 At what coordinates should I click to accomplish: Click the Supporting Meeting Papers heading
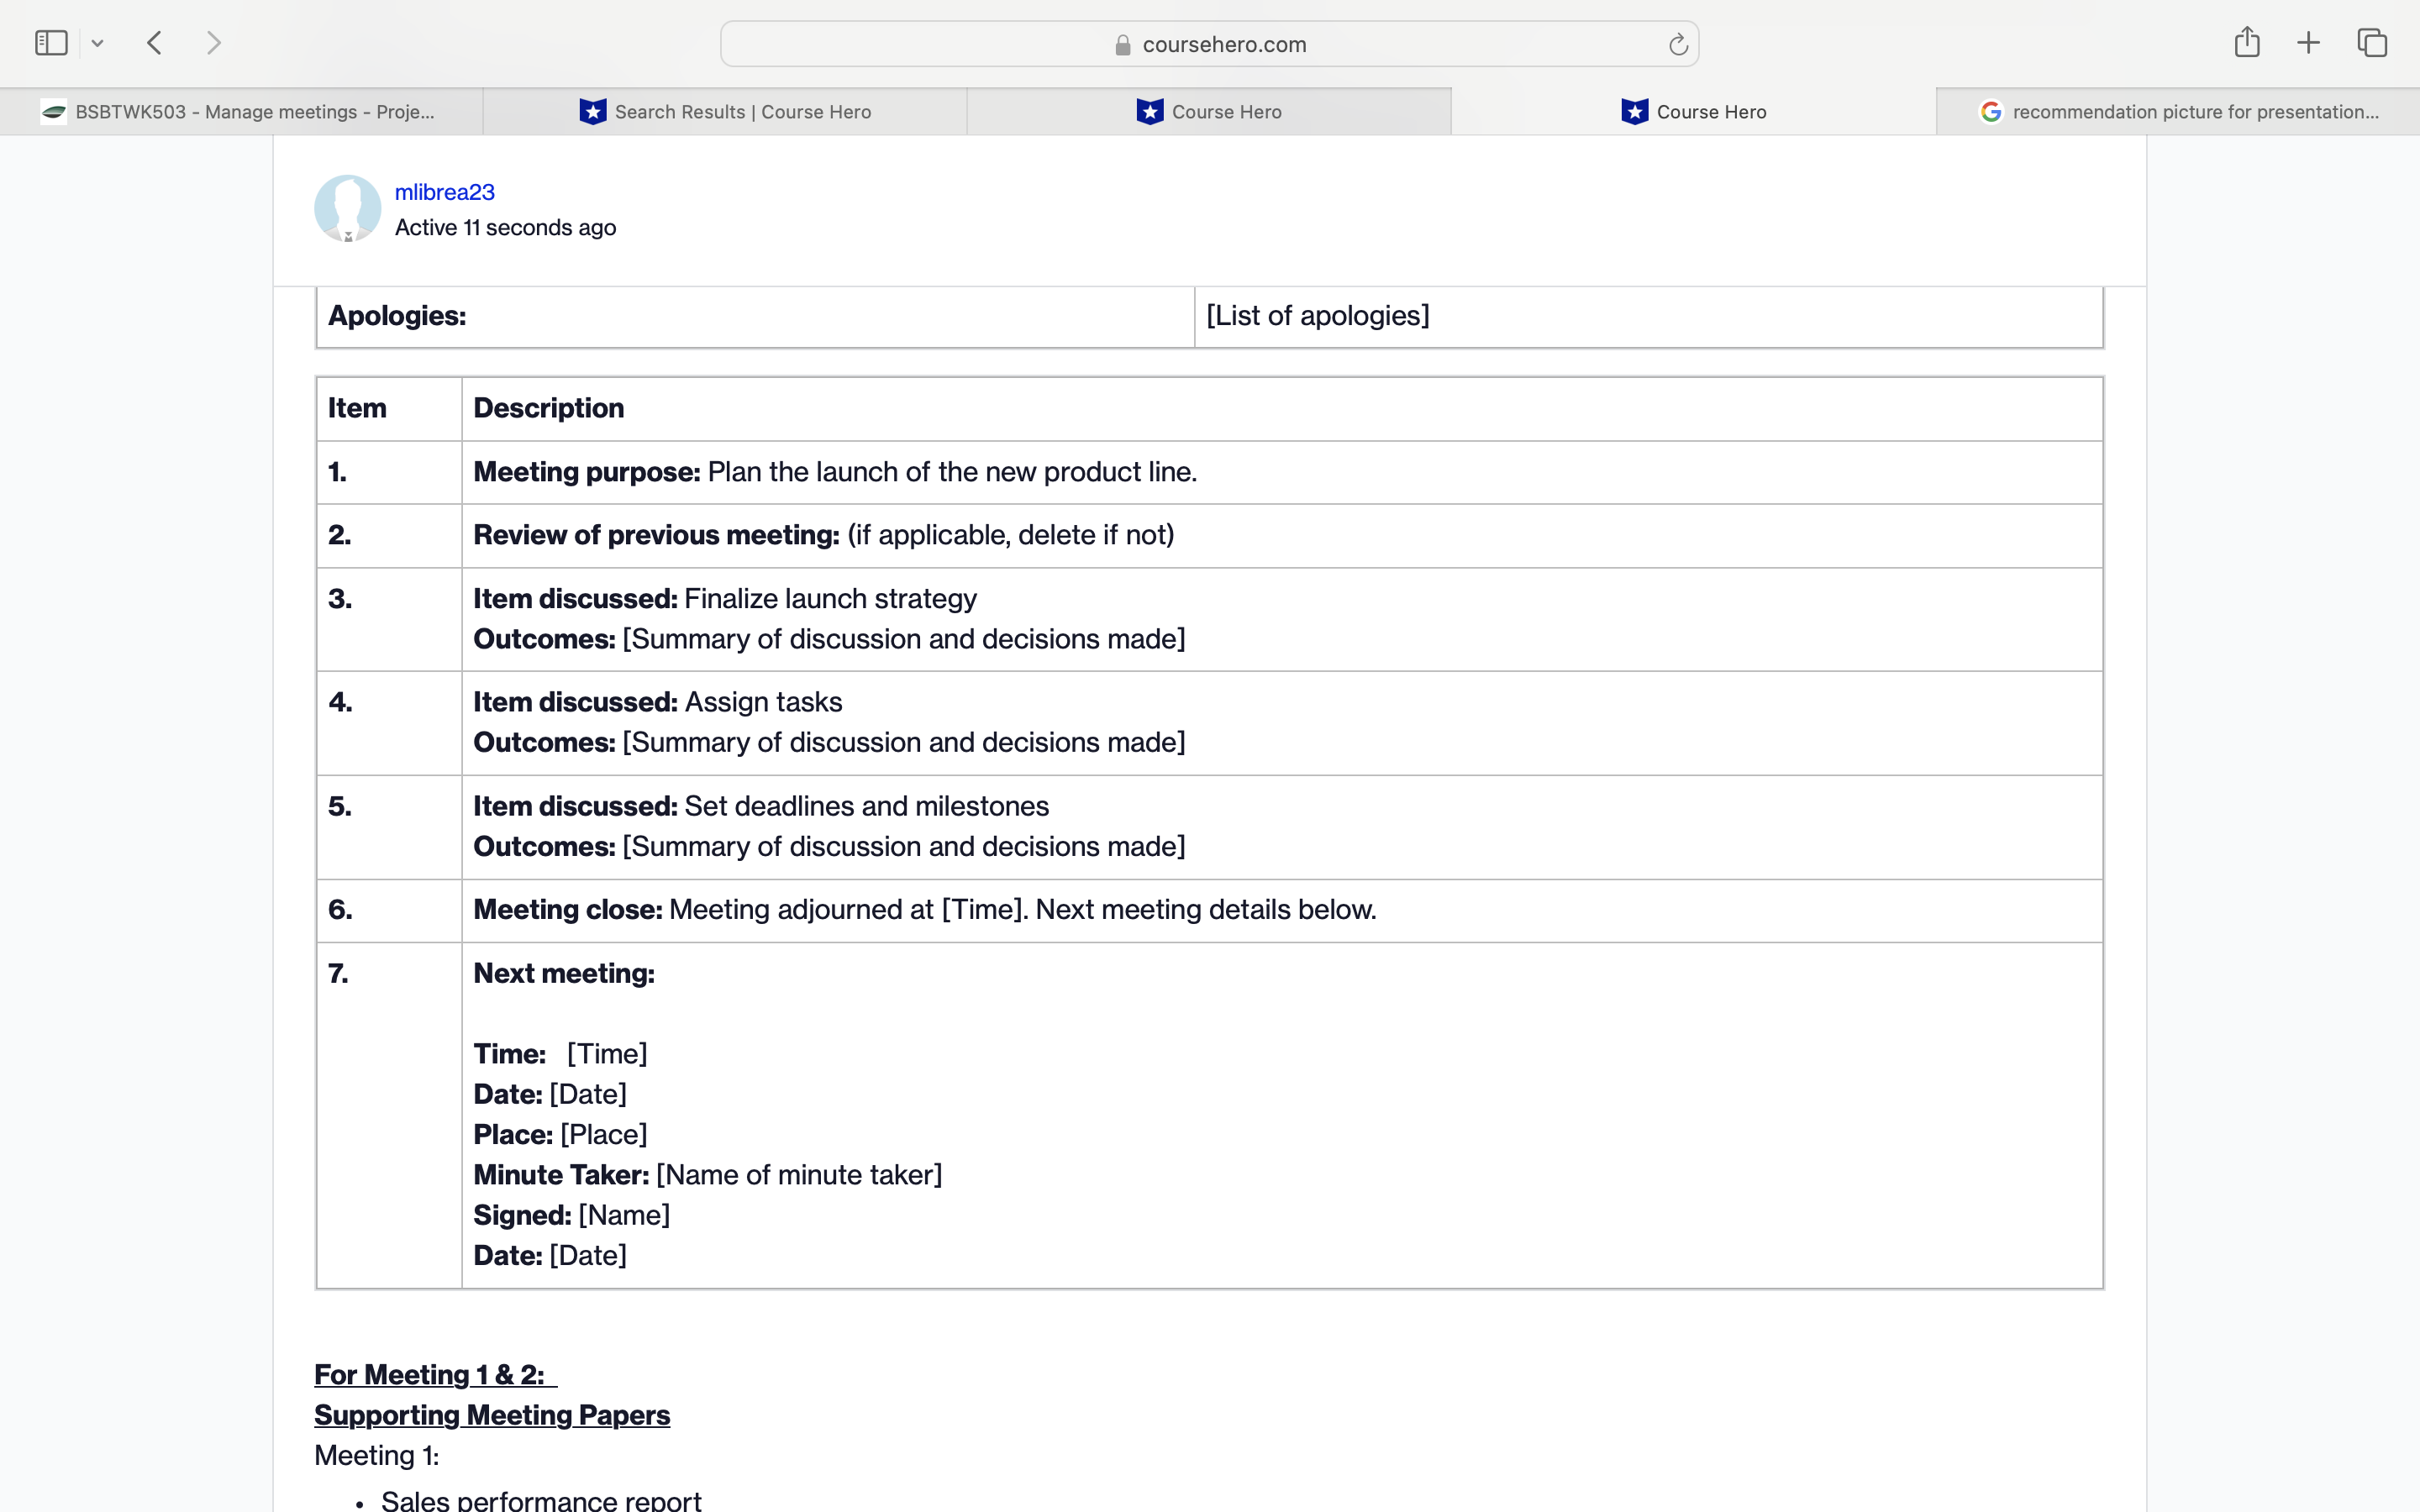coord(491,1415)
